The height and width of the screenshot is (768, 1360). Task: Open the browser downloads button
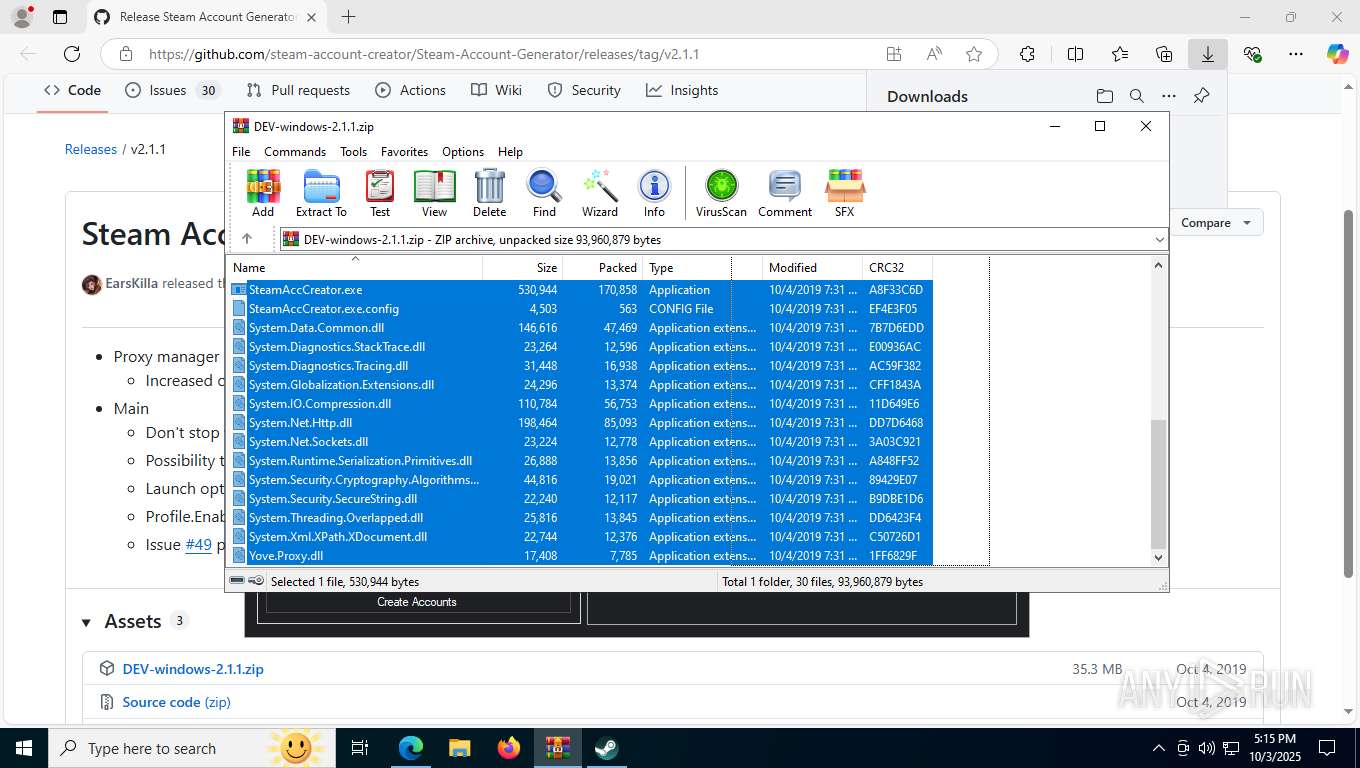[x=1207, y=54]
